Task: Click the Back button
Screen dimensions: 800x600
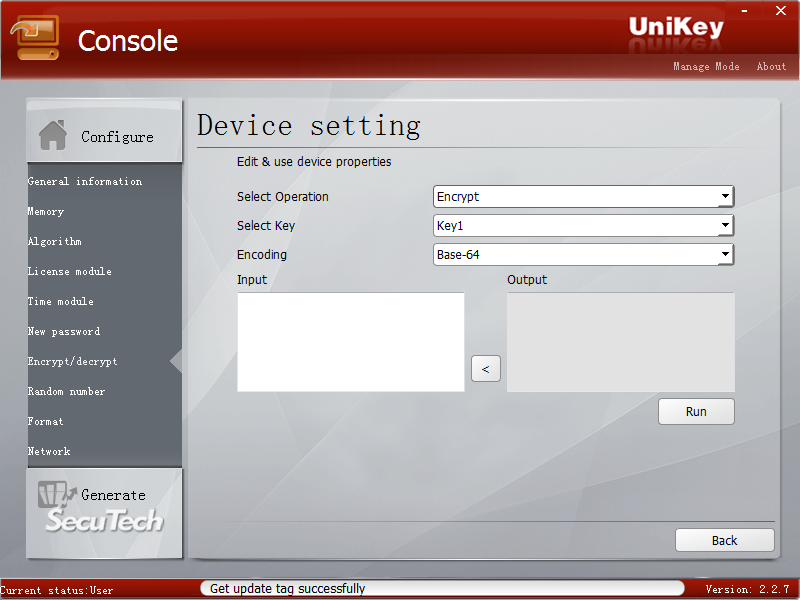Action: (x=724, y=540)
